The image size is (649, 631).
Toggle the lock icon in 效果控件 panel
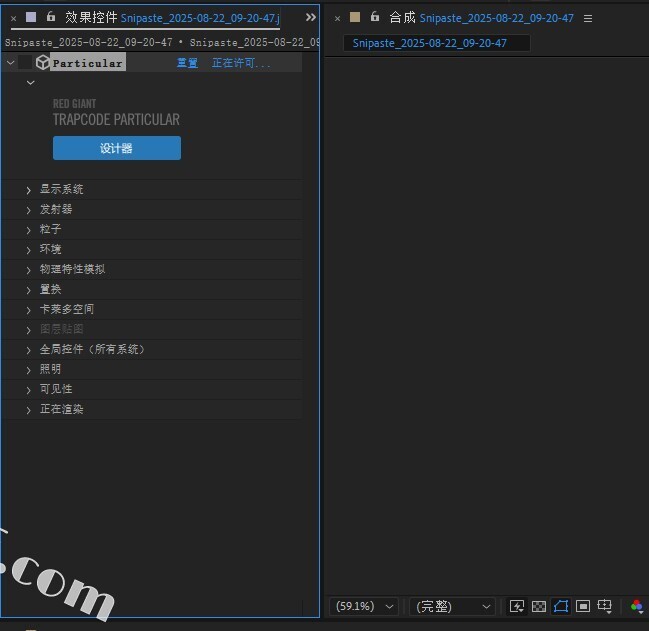pyautogui.click(x=50, y=17)
